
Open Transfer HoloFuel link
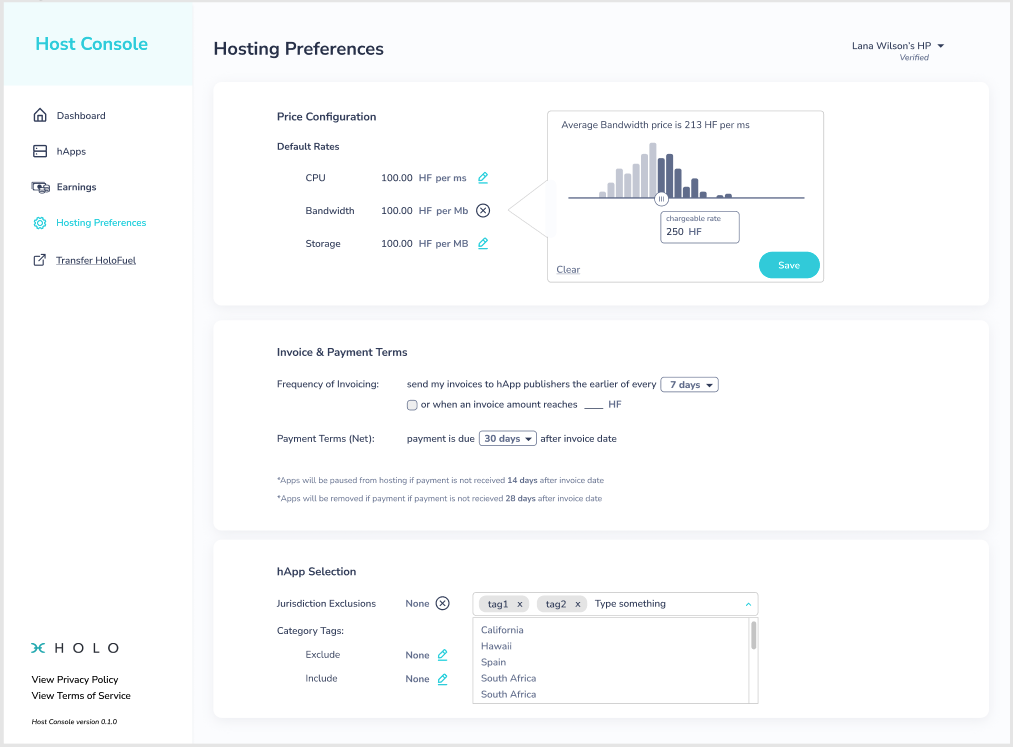[x=96, y=260]
